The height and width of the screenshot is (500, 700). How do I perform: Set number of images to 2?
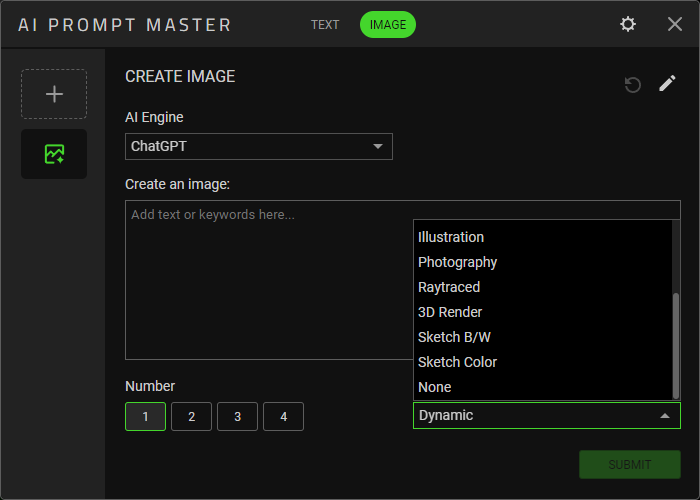[x=191, y=417]
